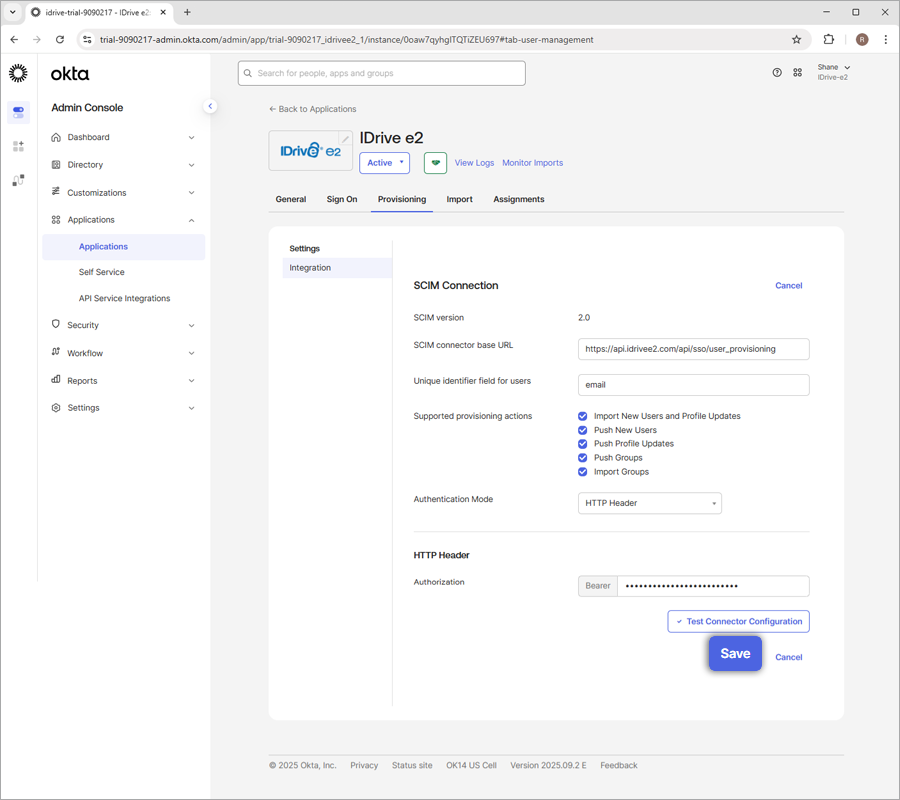Bookmark this page with the star icon
This screenshot has height=800, width=900.
click(x=796, y=40)
